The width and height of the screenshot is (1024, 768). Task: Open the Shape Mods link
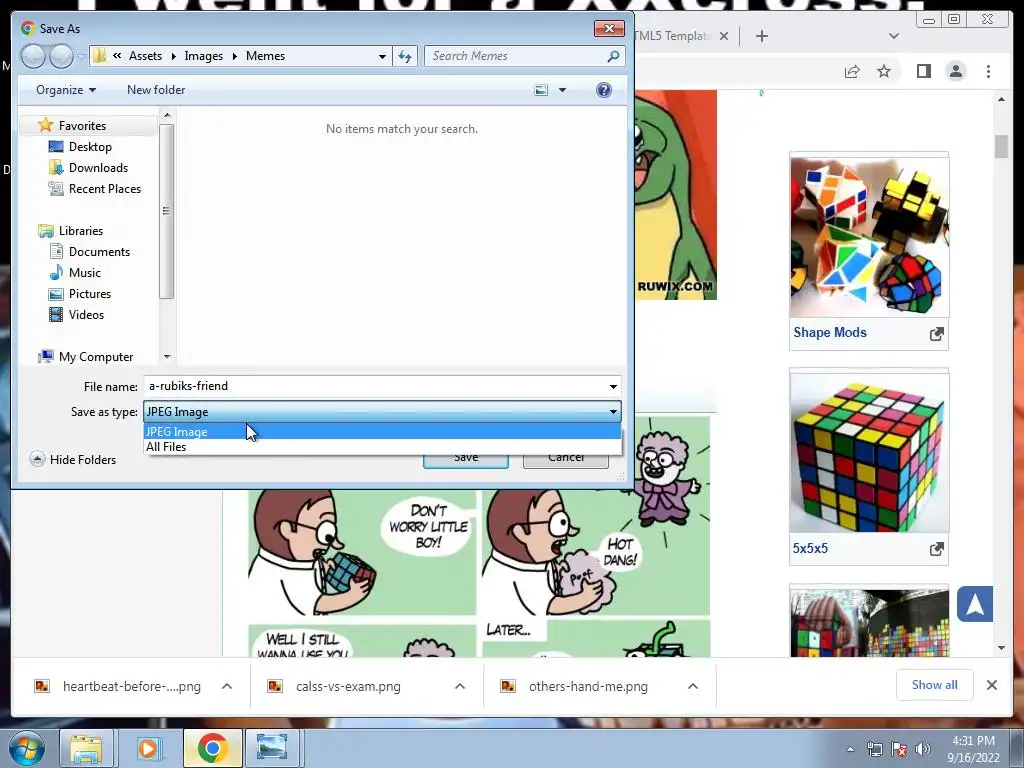pos(829,332)
